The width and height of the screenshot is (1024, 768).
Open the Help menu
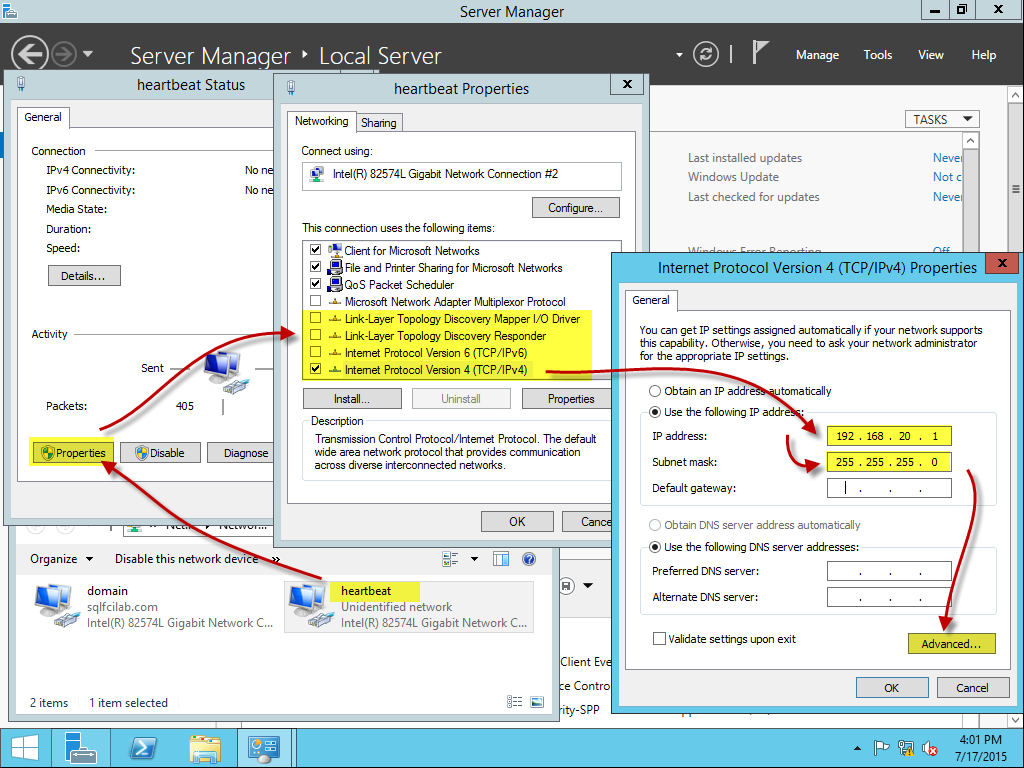(984, 55)
